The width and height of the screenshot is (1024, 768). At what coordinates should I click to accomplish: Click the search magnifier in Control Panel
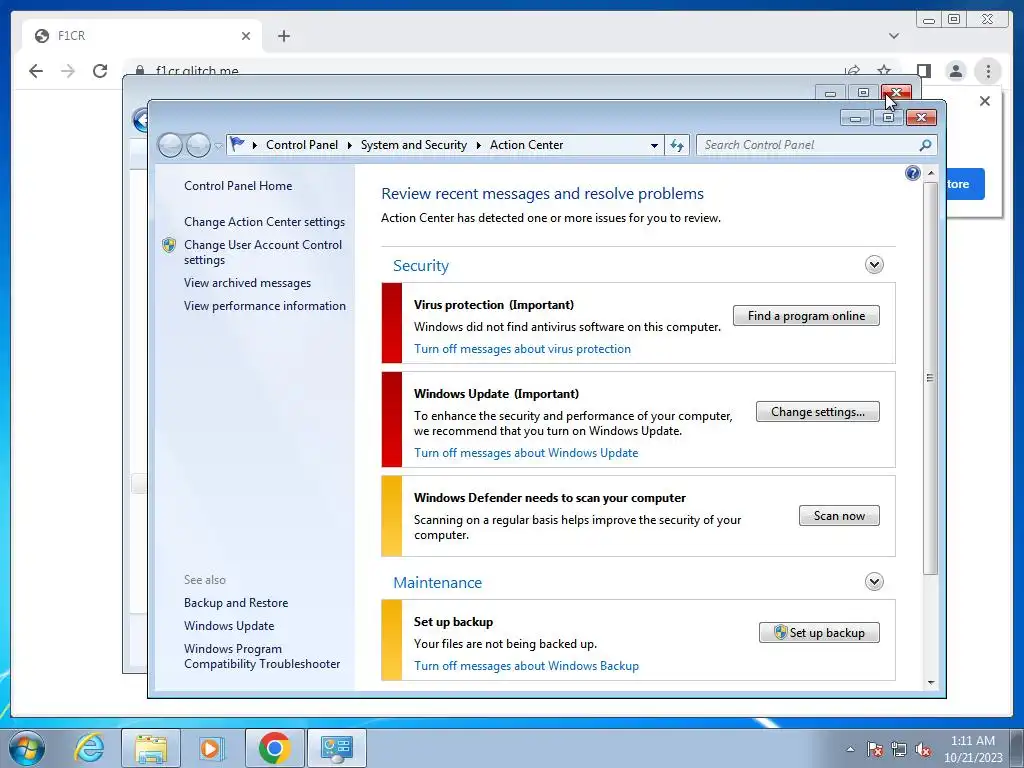click(x=925, y=145)
